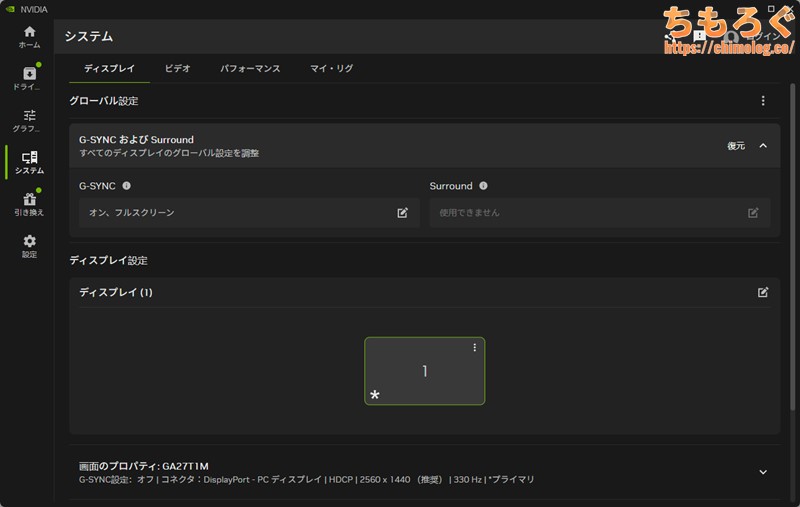800x507 pixels.
Task: Click the edit icon in the Surround field
Action: click(x=753, y=213)
